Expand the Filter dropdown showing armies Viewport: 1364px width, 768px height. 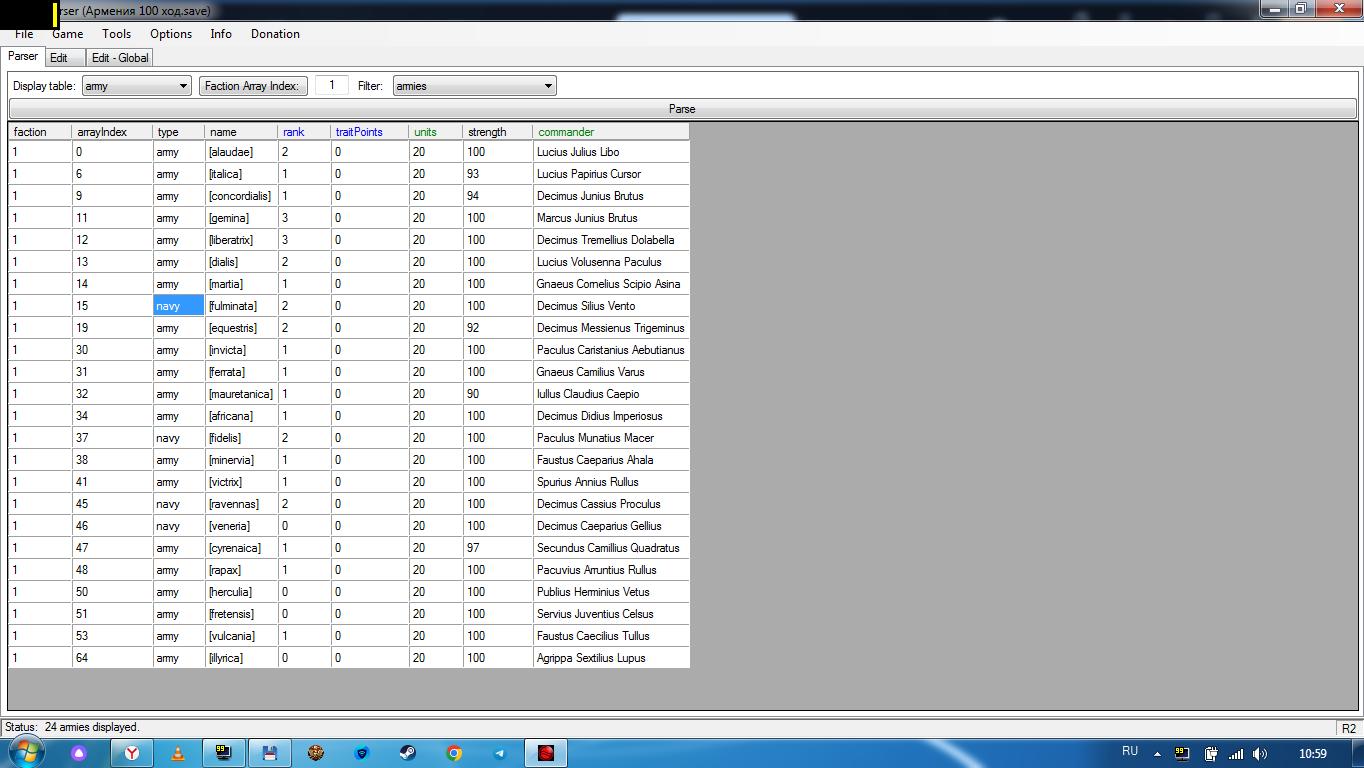pyautogui.click(x=475, y=86)
